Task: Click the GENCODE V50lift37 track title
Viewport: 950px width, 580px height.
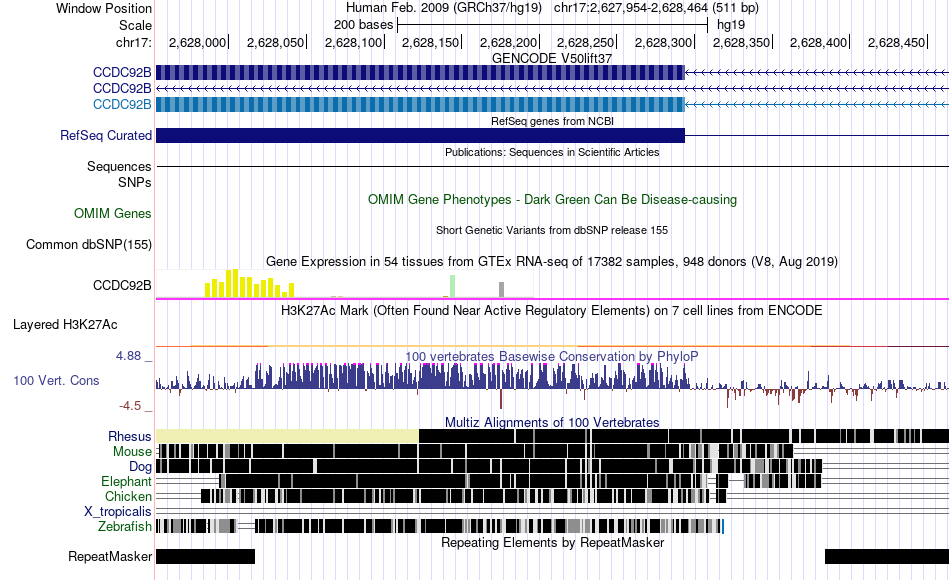Action: pyautogui.click(x=552, y=58)
